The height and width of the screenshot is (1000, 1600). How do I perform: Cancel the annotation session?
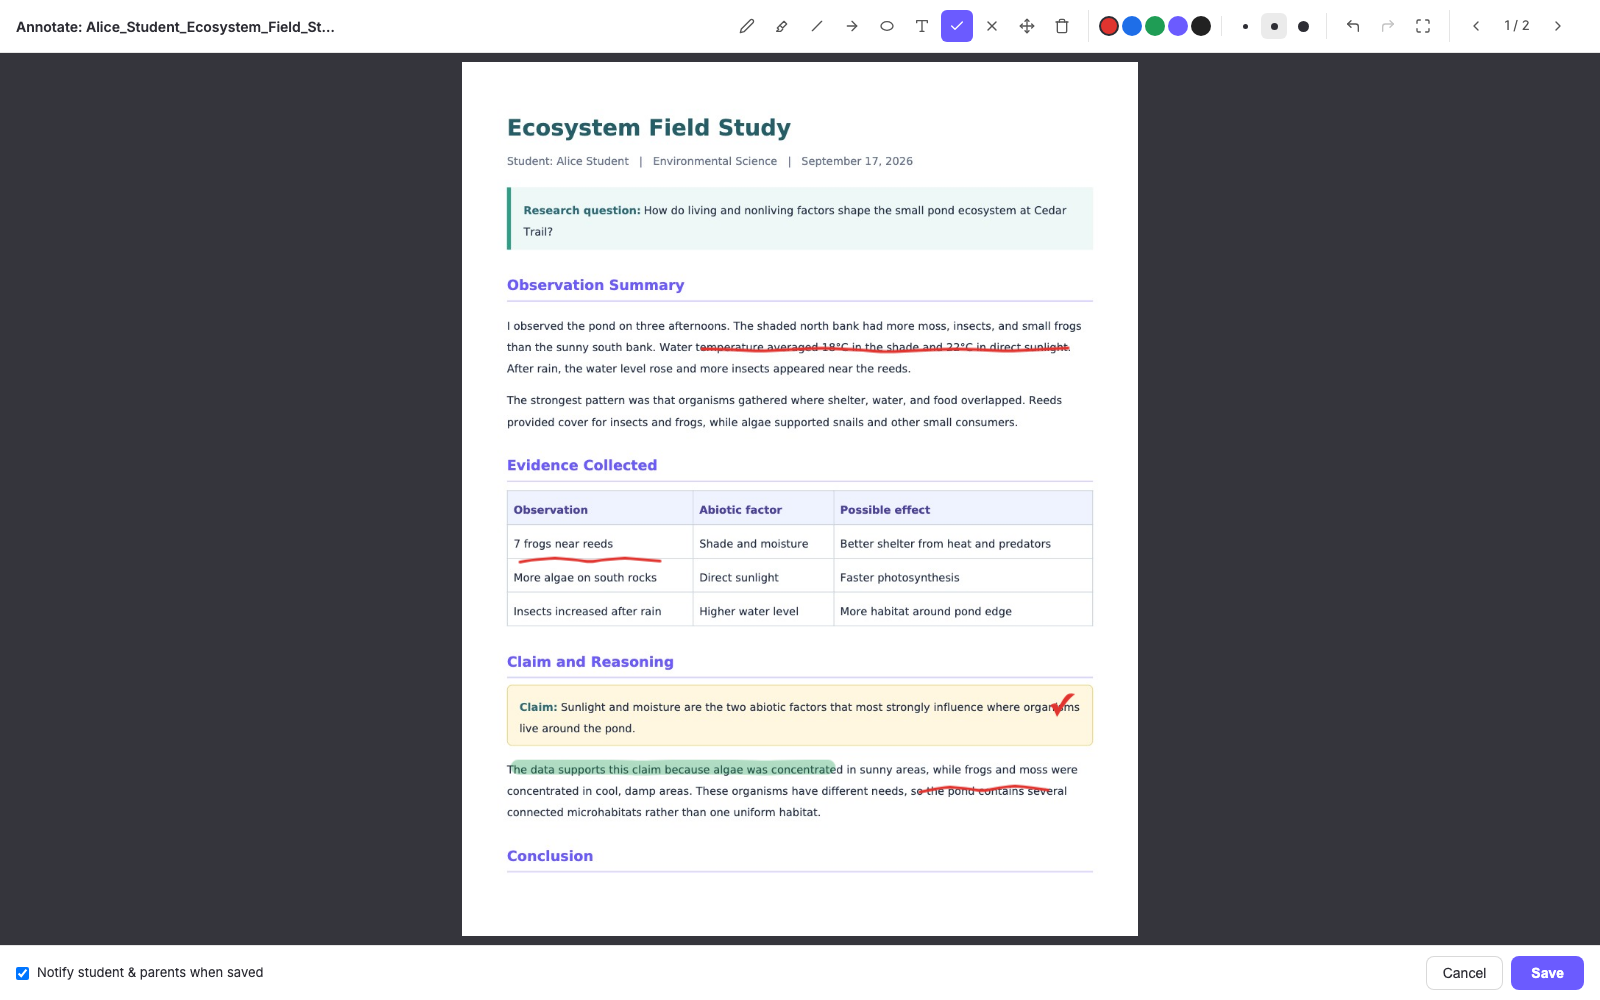(x=1464, y=973)
